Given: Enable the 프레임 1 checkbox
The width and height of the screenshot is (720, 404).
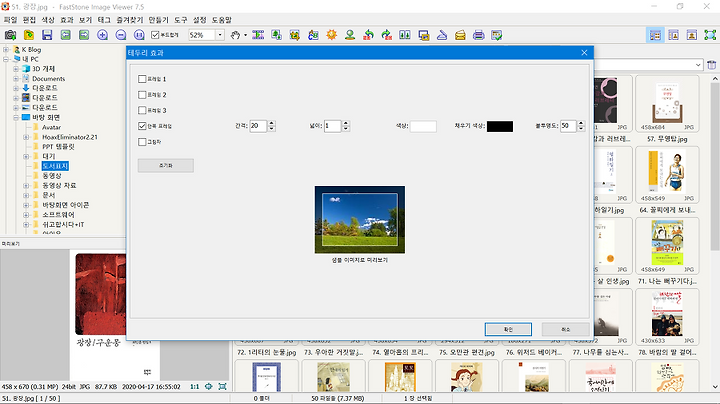Looking at the screenshot, I should 142,79.
